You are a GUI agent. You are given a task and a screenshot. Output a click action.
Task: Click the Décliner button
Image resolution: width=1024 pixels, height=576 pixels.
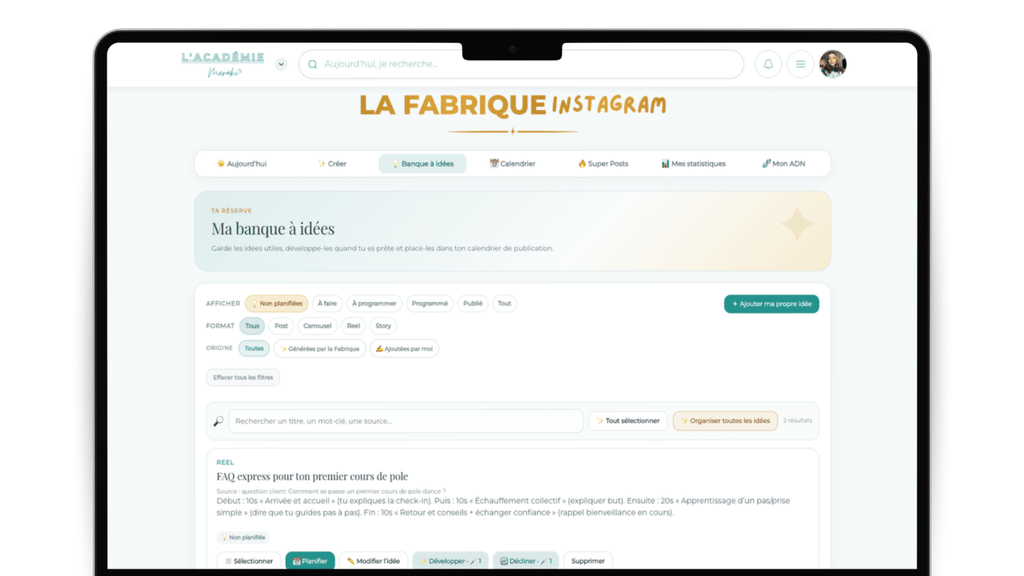526,561
